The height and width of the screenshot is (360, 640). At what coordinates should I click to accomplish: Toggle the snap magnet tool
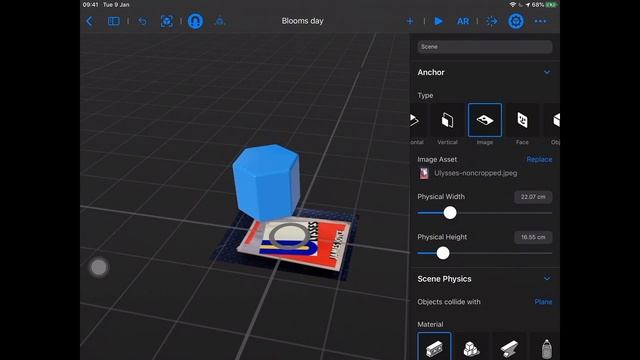[195, 21]
